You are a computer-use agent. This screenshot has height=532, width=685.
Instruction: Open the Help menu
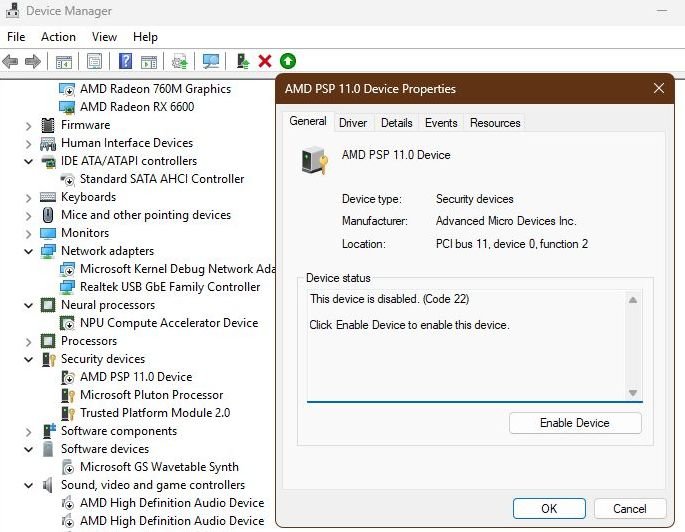click(x=145, y=37)
